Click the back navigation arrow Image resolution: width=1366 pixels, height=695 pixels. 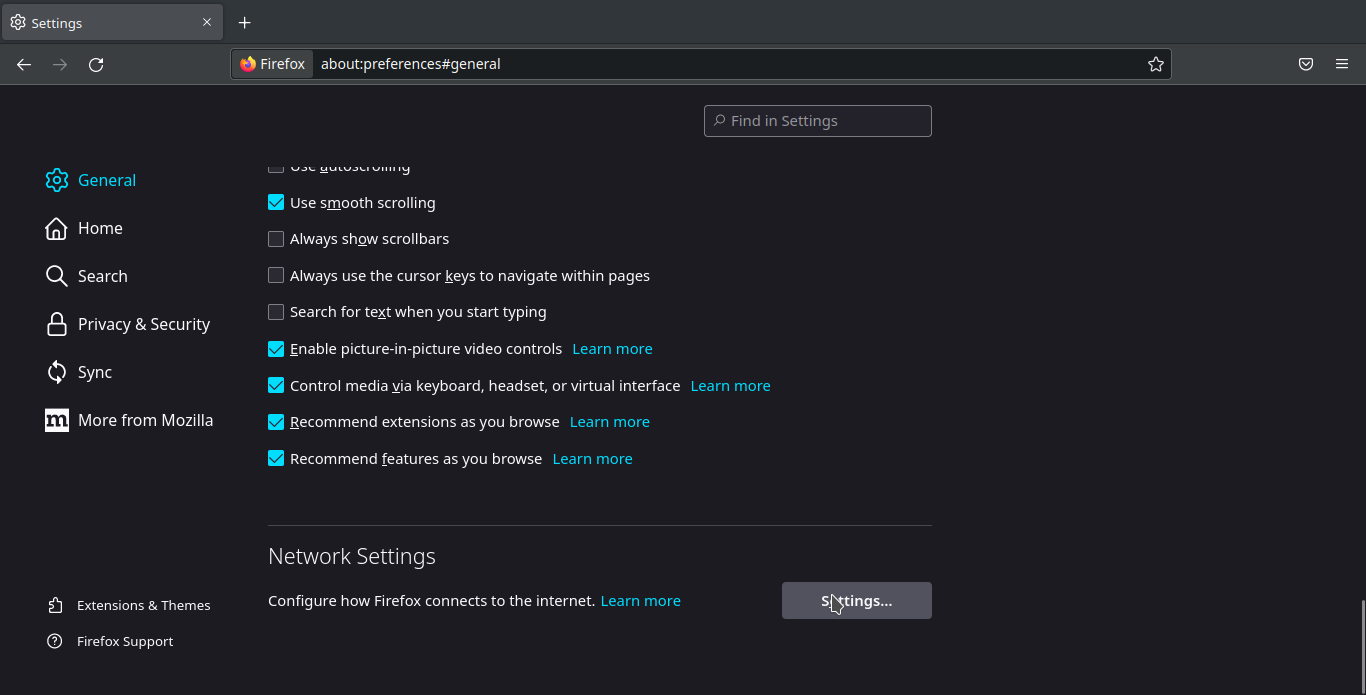click(x=24, y=65)
